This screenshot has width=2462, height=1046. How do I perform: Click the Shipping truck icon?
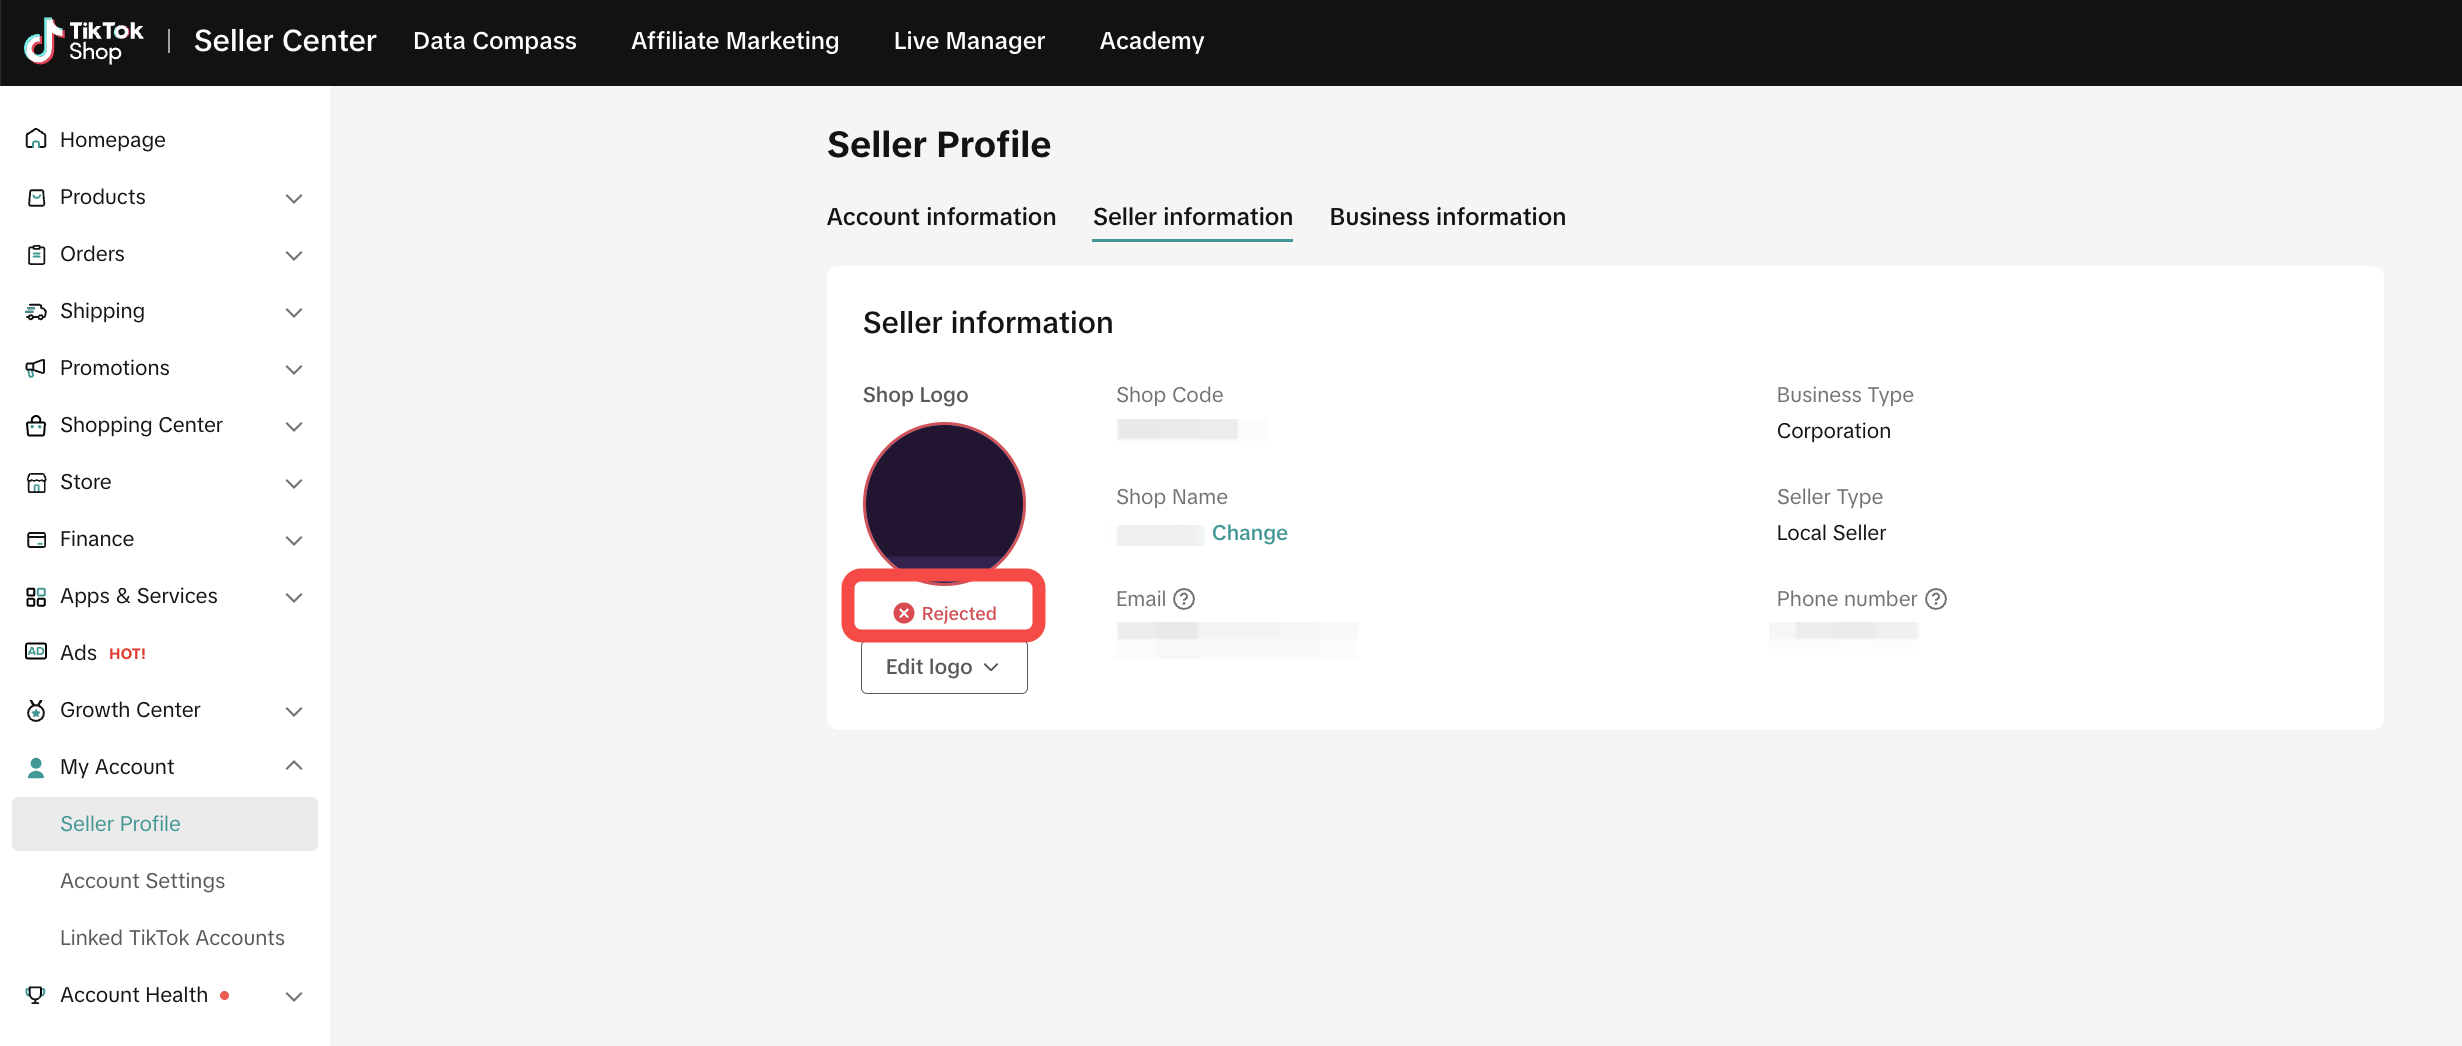[x=36, y=311]
